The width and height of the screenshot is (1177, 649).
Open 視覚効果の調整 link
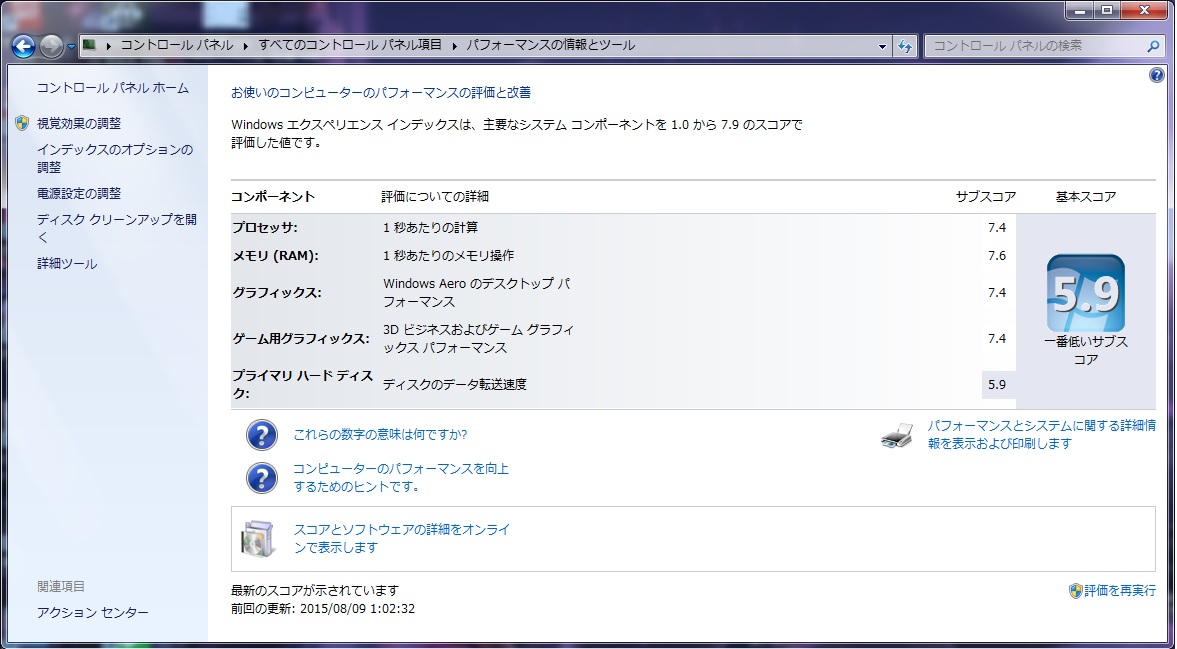(79, 123)
